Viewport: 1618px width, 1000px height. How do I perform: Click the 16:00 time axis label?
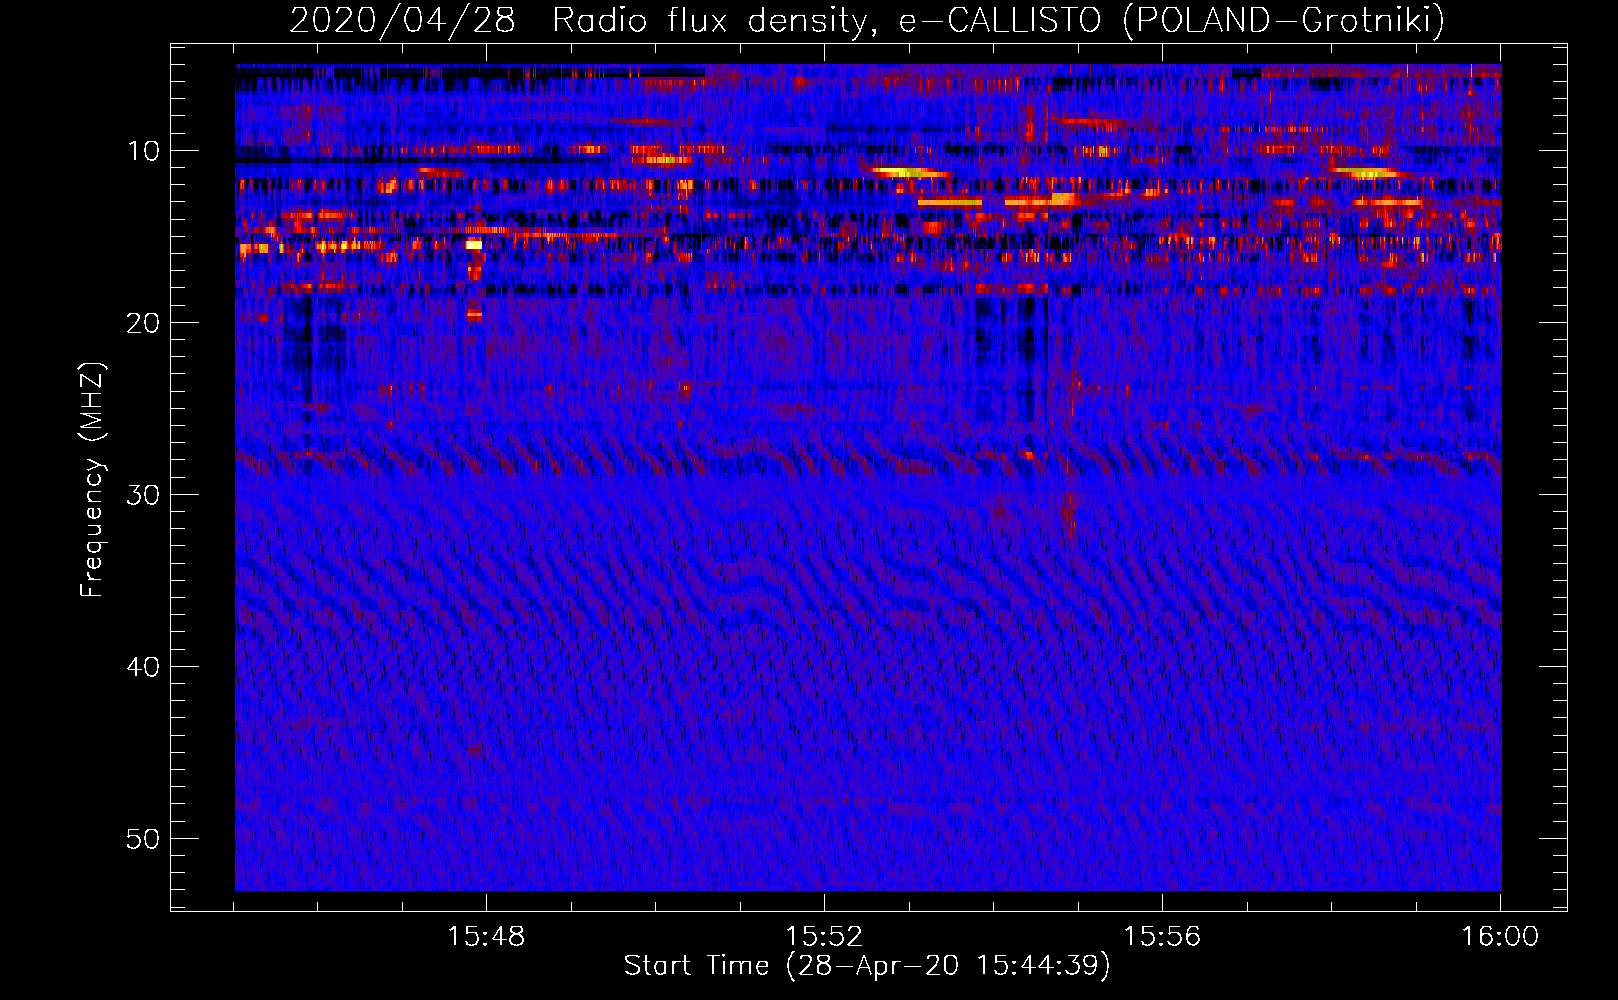pos(1500,937)
